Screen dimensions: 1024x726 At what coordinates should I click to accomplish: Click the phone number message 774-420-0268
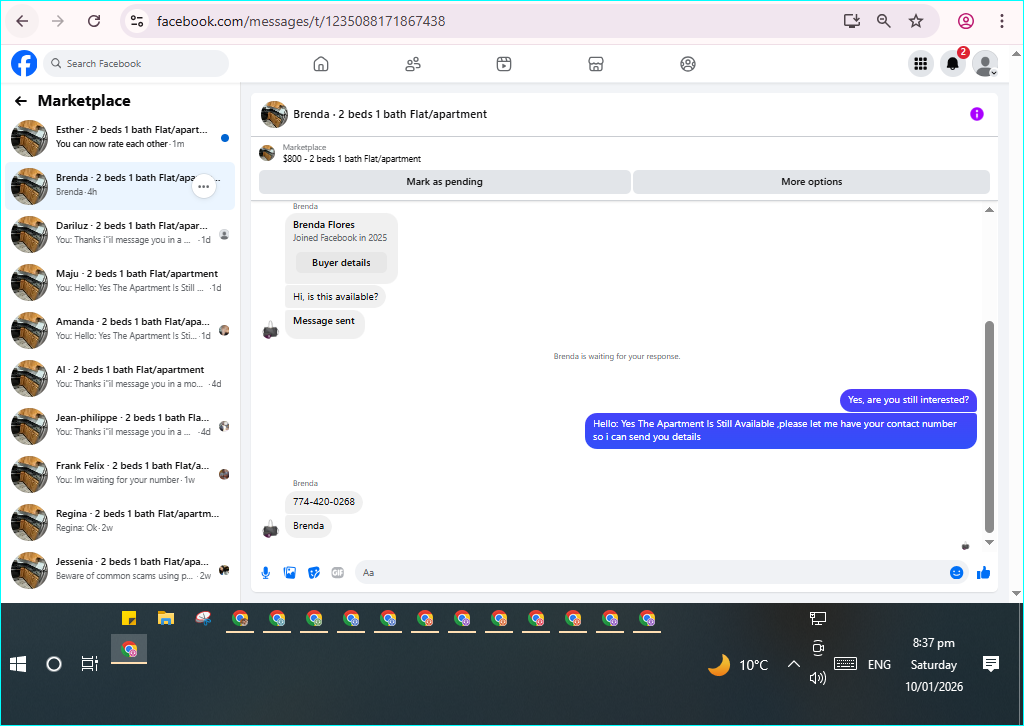[x=324, y=502]
